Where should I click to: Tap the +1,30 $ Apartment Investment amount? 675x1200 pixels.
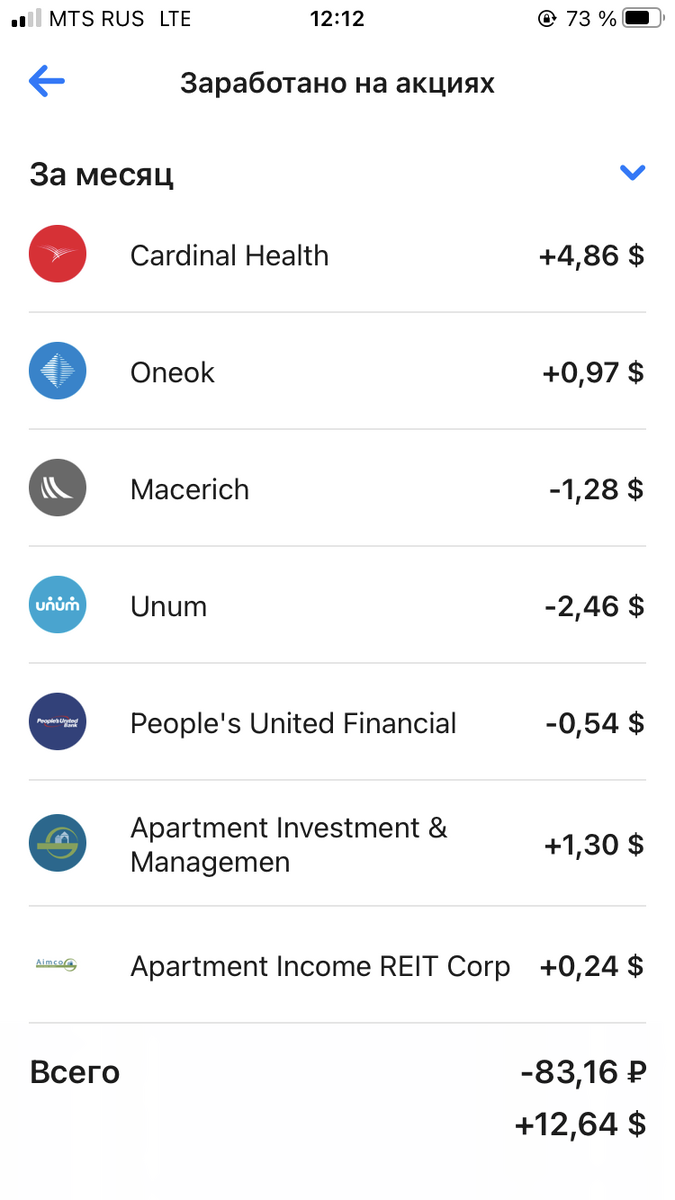[594, 845]
